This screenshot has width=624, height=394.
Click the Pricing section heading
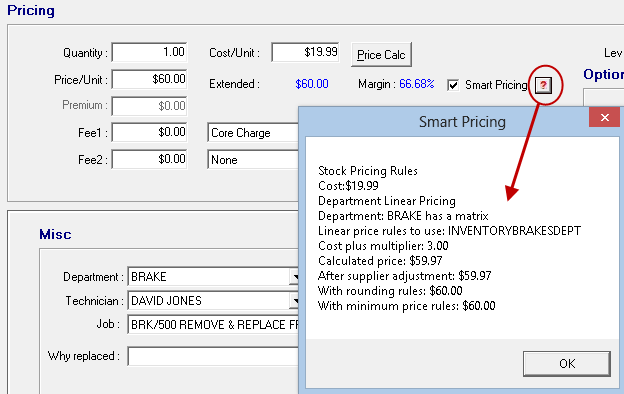click(x=31, y=10)
